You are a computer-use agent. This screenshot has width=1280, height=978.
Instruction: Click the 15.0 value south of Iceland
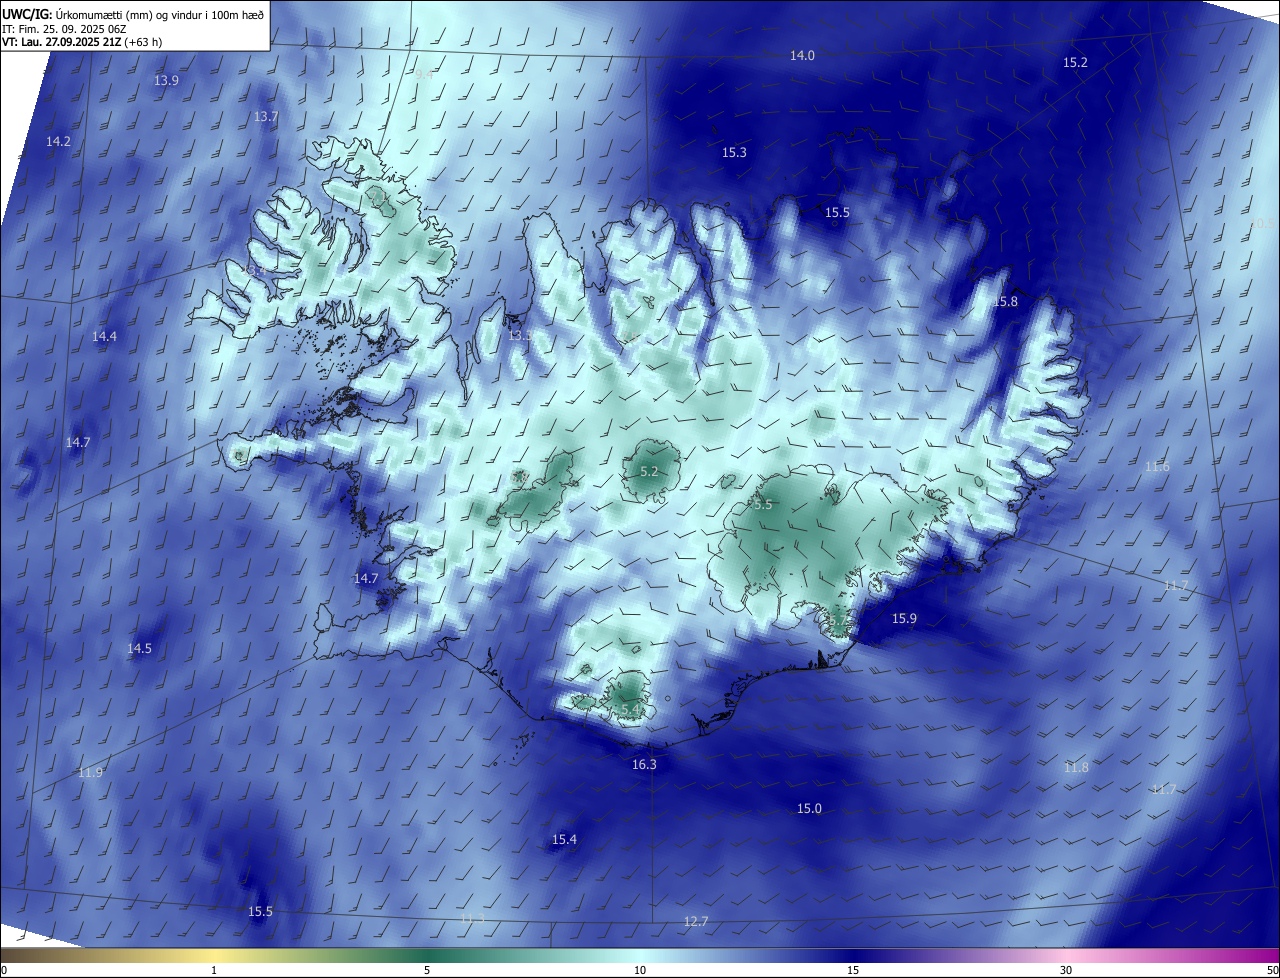[809, 808]
